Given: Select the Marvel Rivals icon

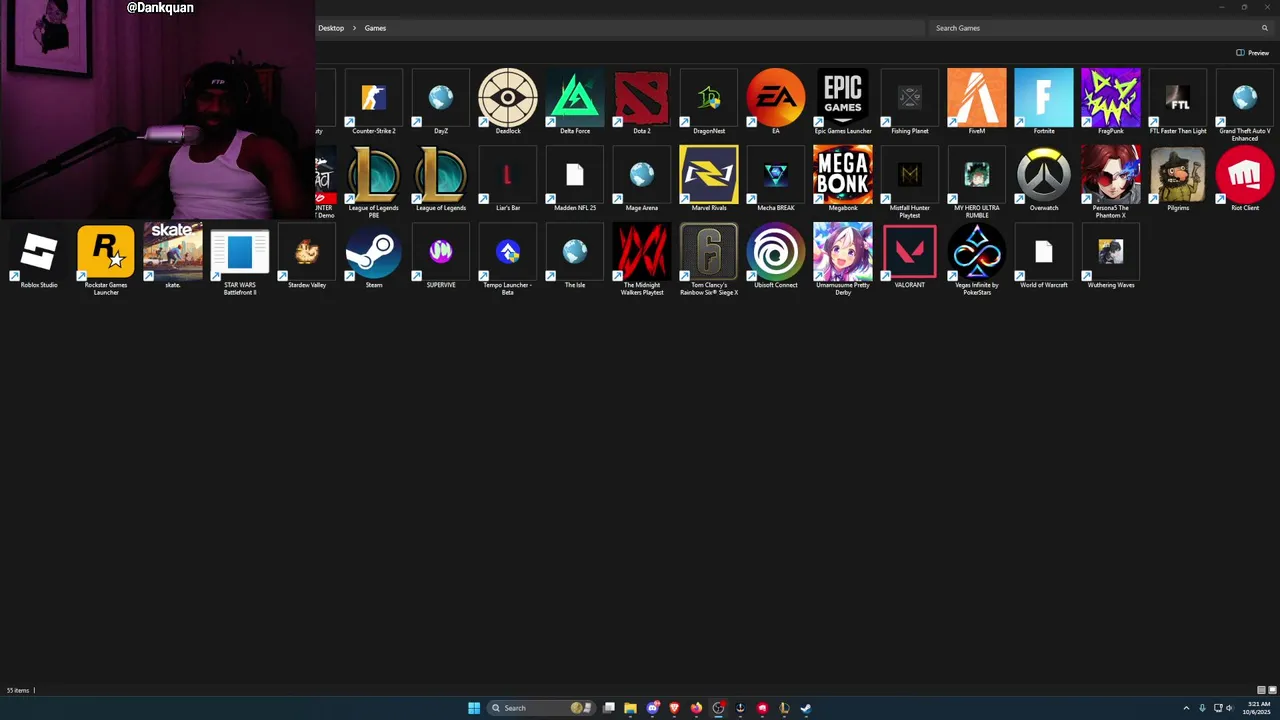Looking at the screenshot, I should click(709, 178).
